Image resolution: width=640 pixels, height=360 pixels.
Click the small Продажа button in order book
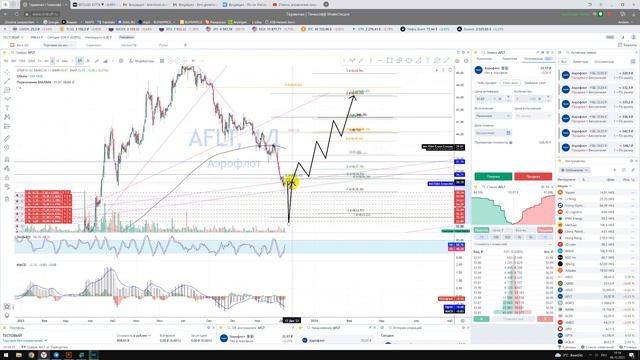[545, 230]
